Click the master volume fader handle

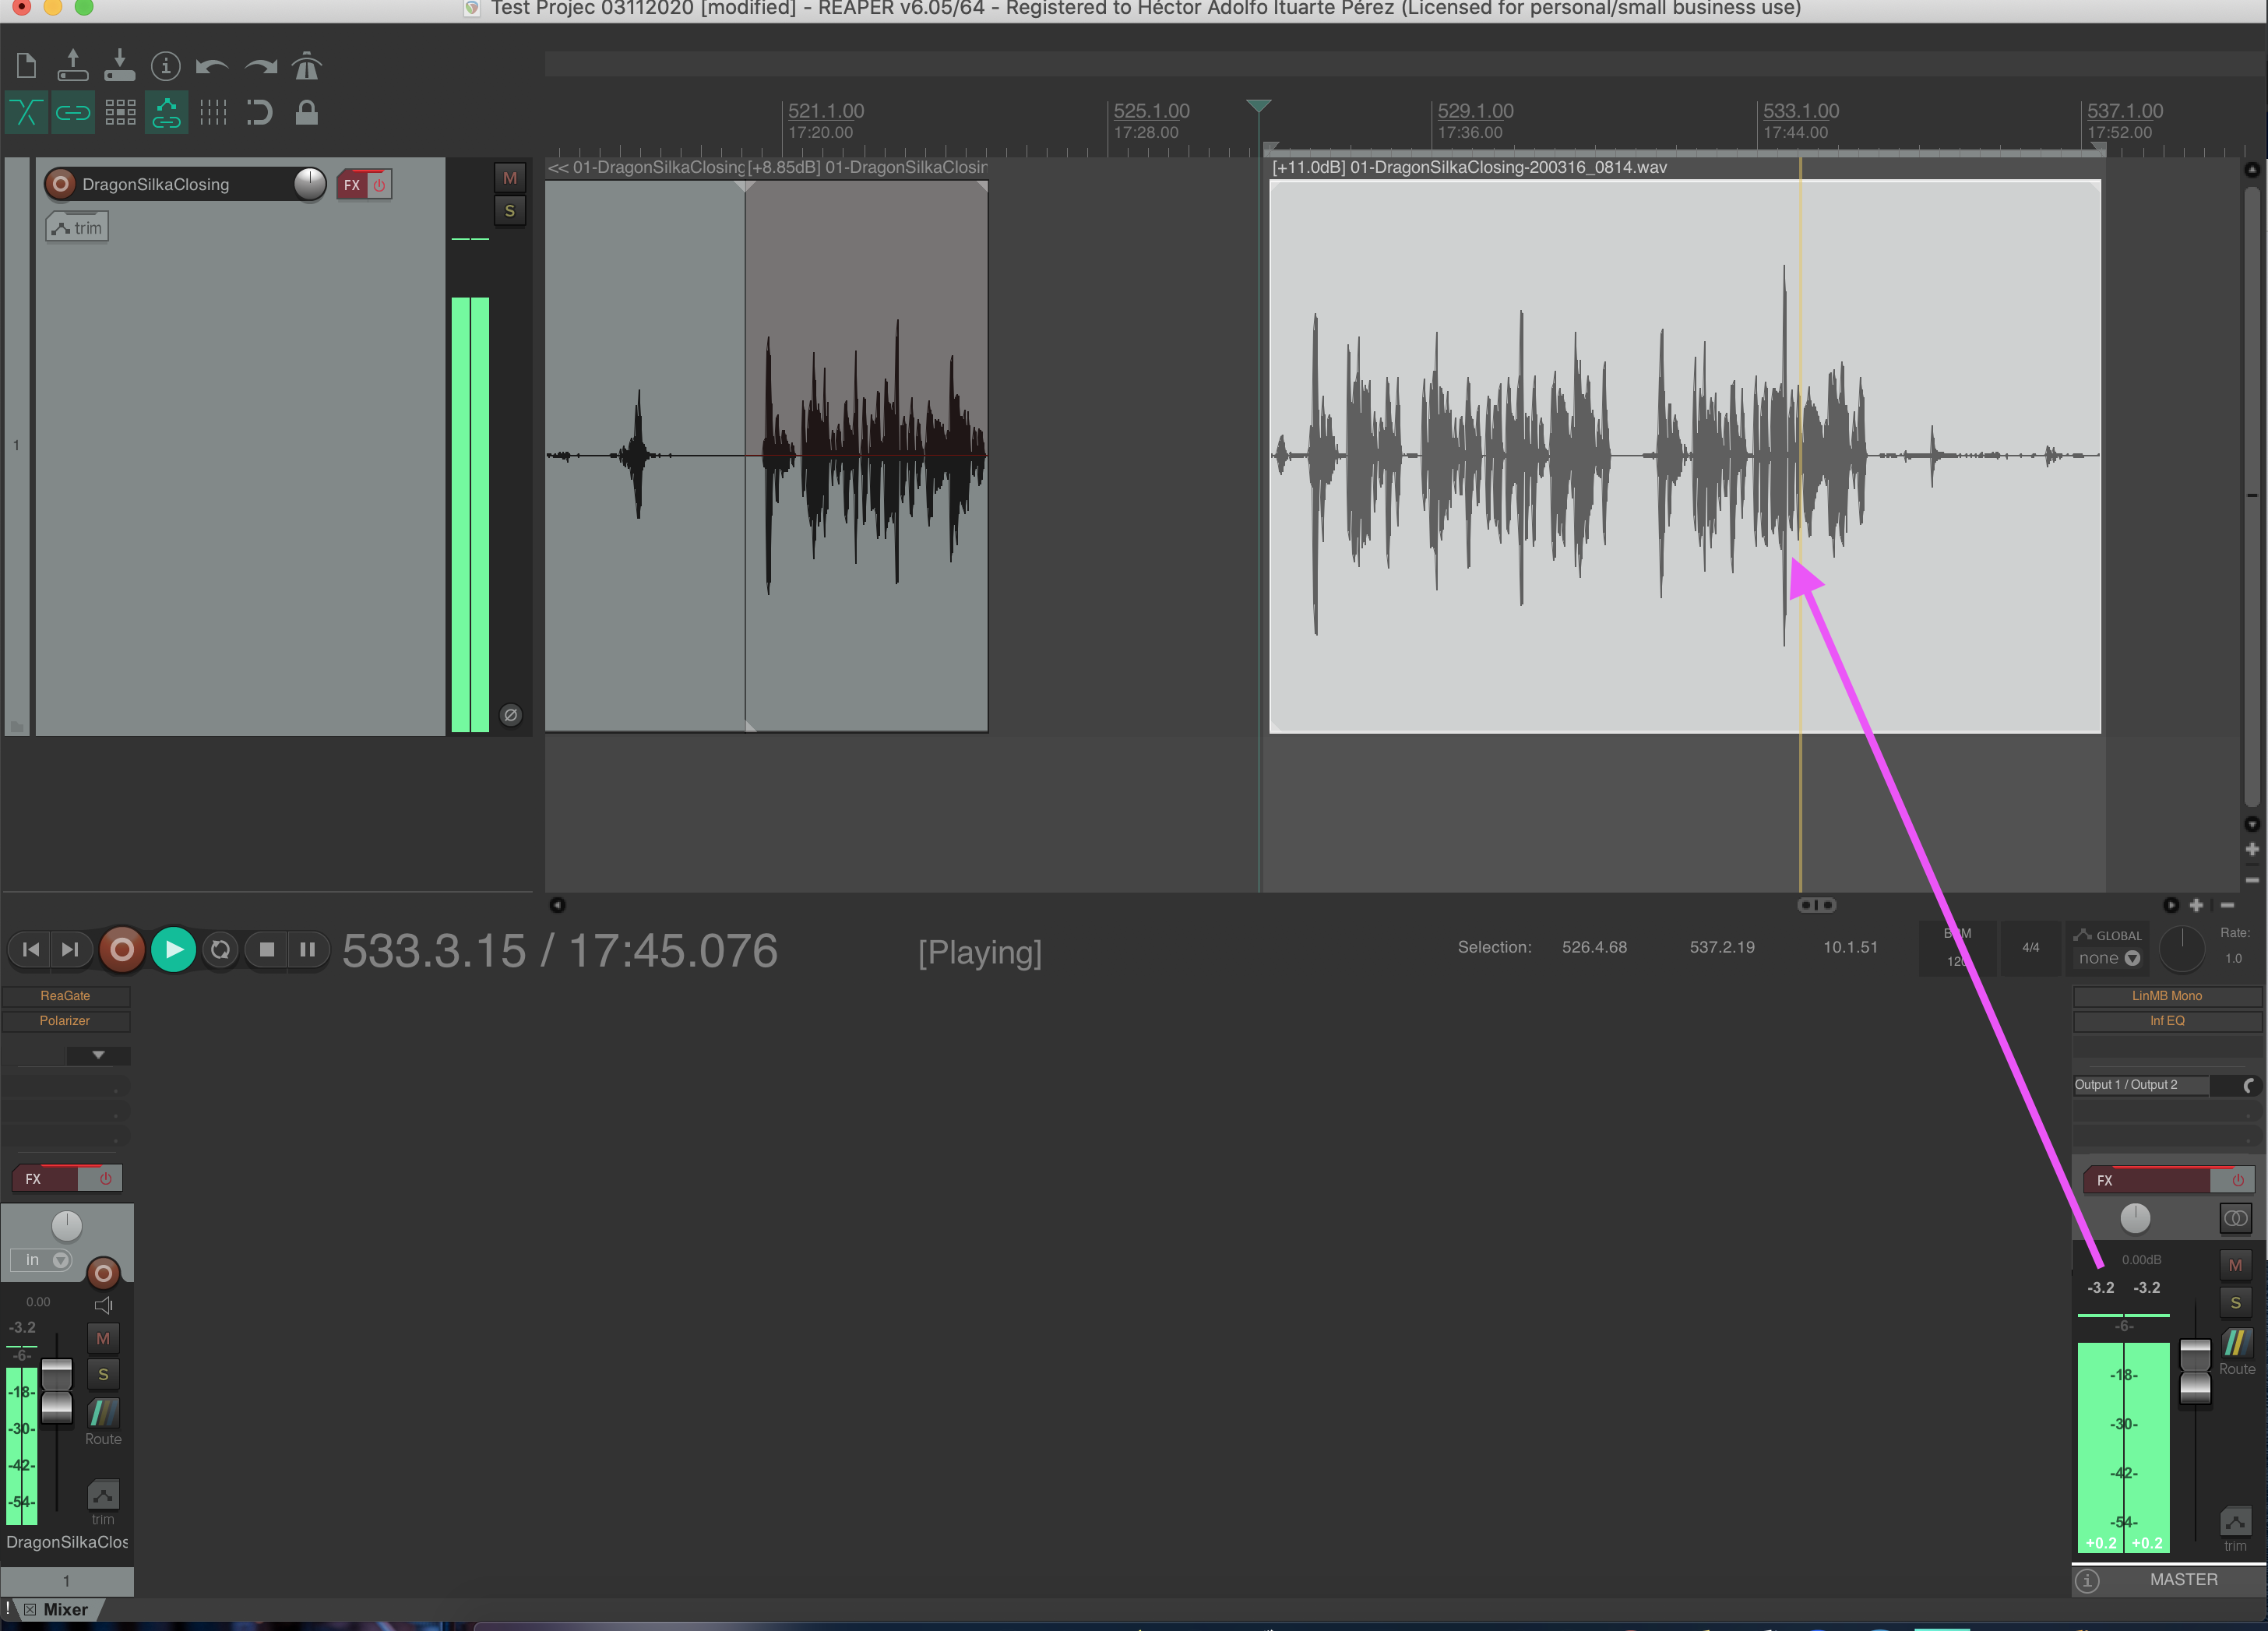tap(2194, 1372)
